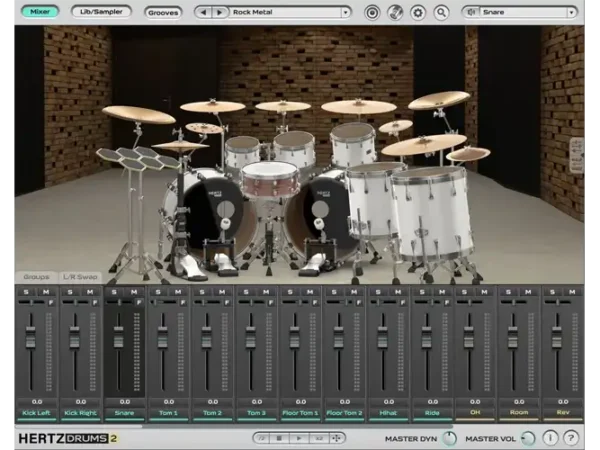Screen dimensions: 600x450
Task: Open the Rock Metal preset dropdown arrow
Action: coord(346,12)
